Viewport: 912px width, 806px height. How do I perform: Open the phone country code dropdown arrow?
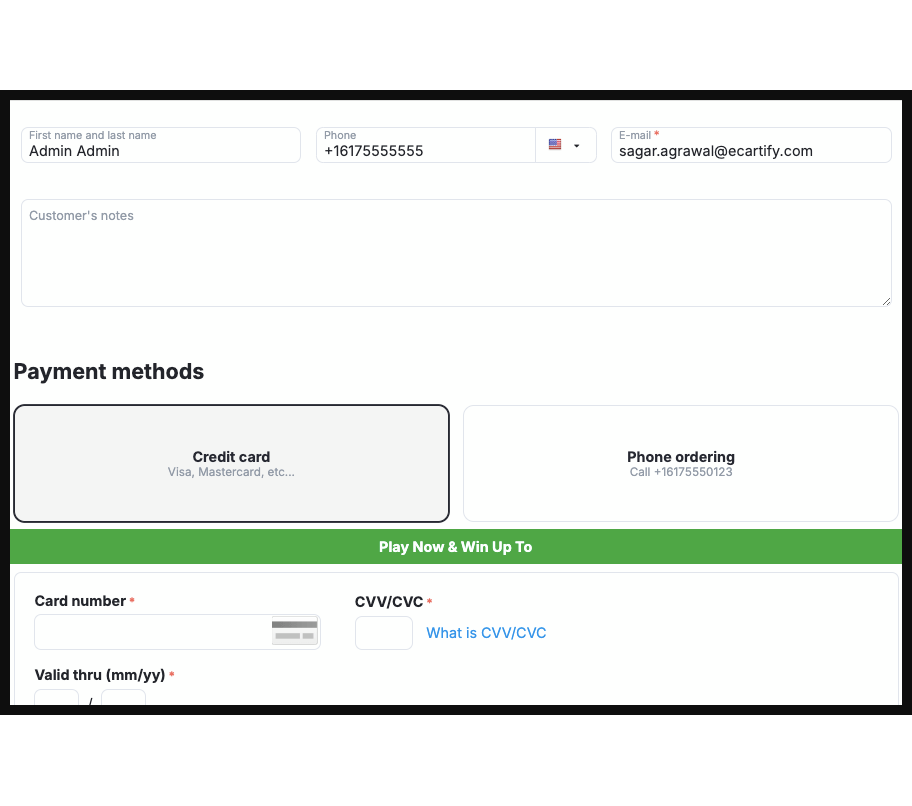[577, 146]
